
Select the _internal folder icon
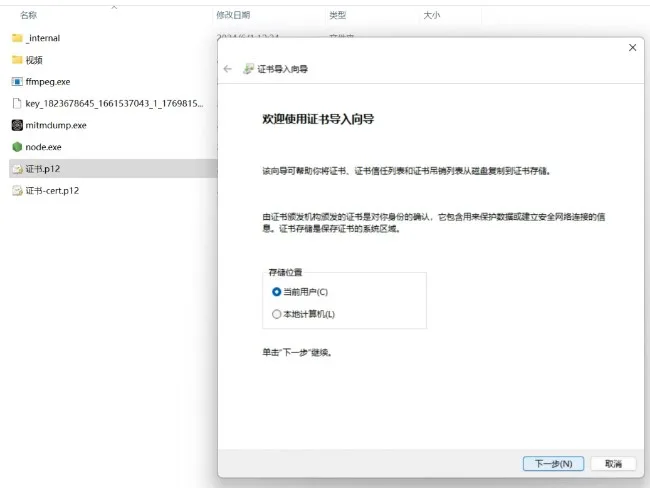click(x=17, y=38)
